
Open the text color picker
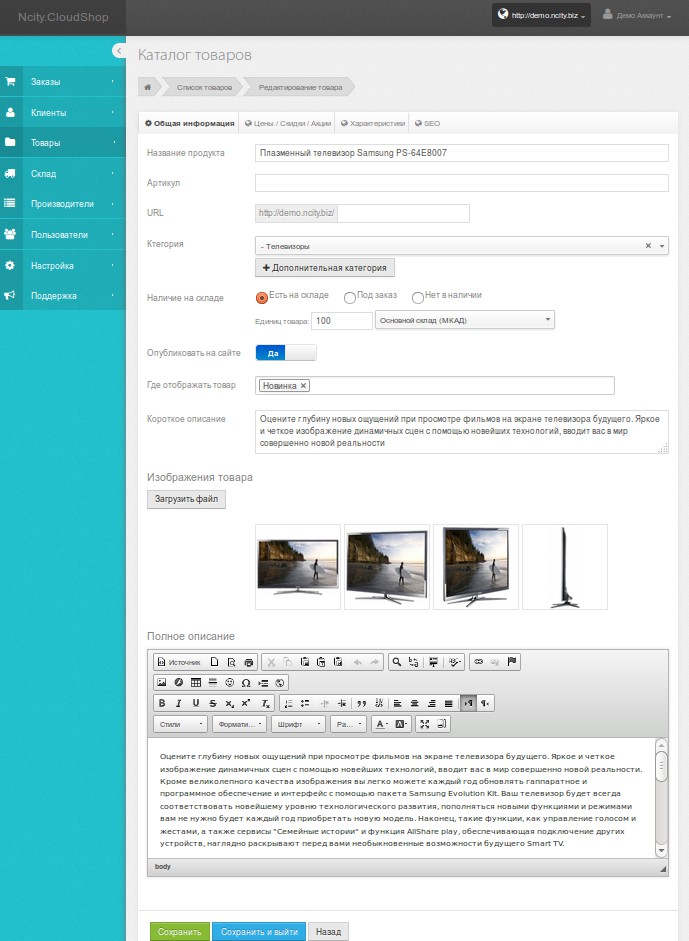point(382,724)
